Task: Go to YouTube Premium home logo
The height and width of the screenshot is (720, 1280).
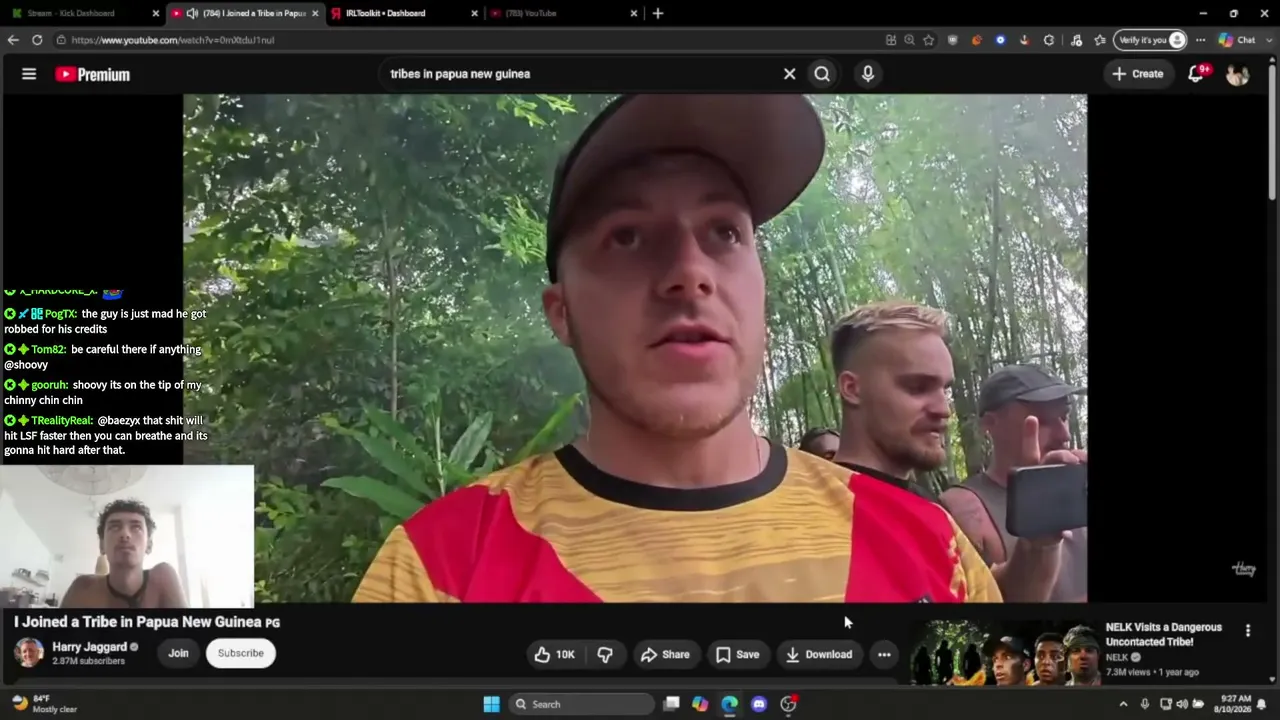Action: coord(93,74)
